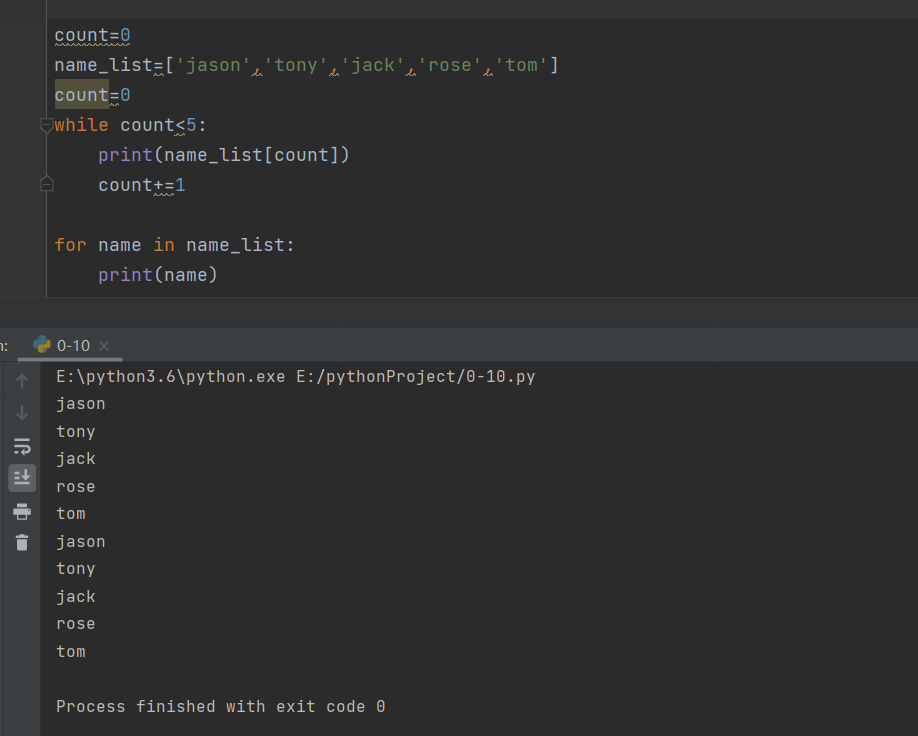The width and height of the screenshot is (918, 736).
Task: Click the first jason console output line
Action: coord(81,404)
